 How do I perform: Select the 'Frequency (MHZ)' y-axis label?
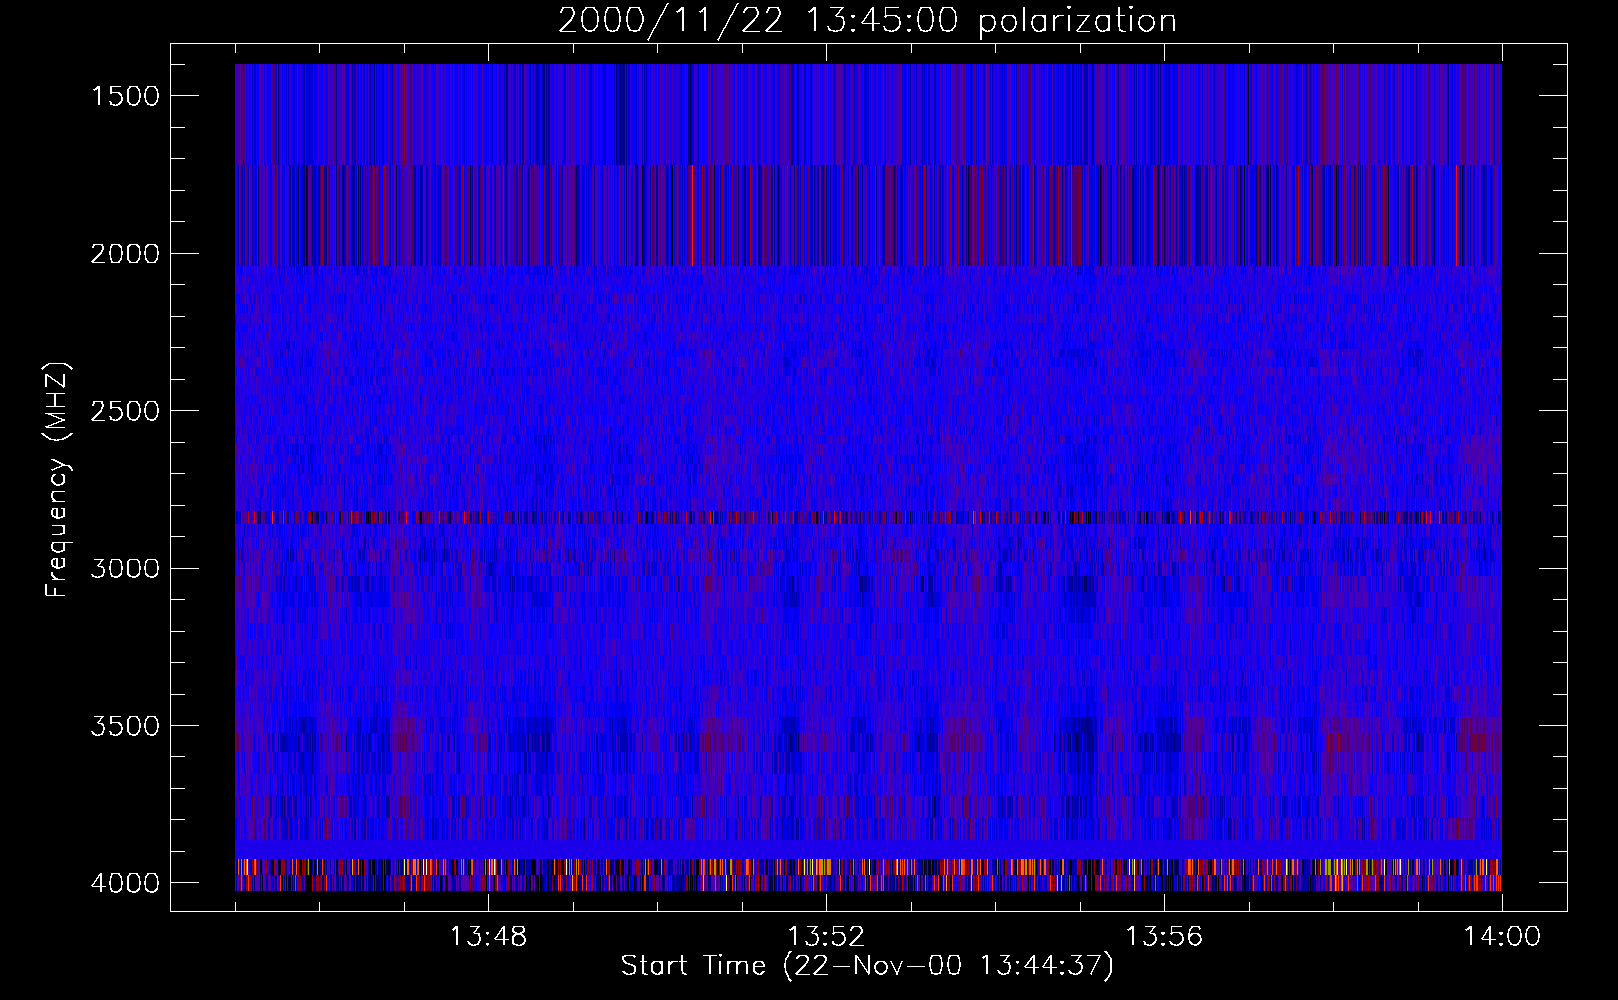(57, 480)
